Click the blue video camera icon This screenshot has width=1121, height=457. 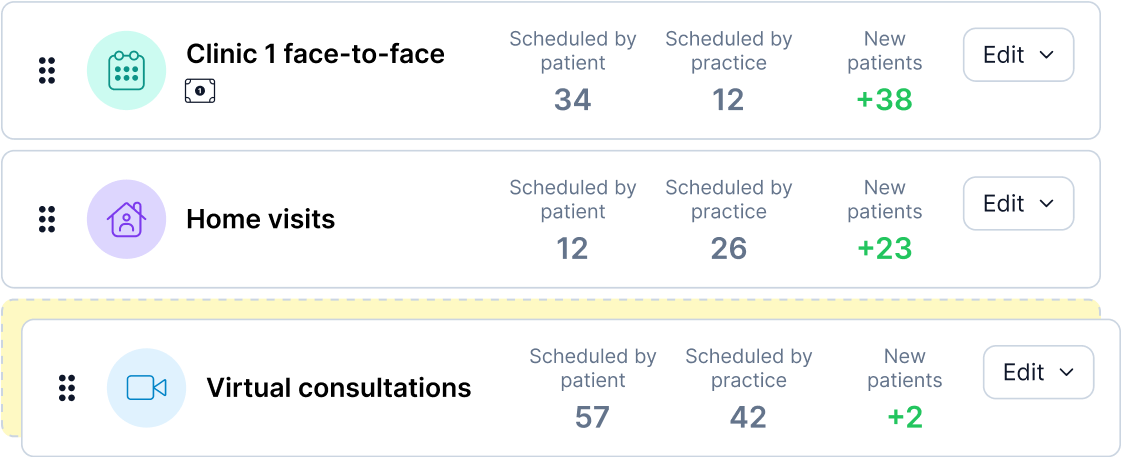tap(147, 388)
